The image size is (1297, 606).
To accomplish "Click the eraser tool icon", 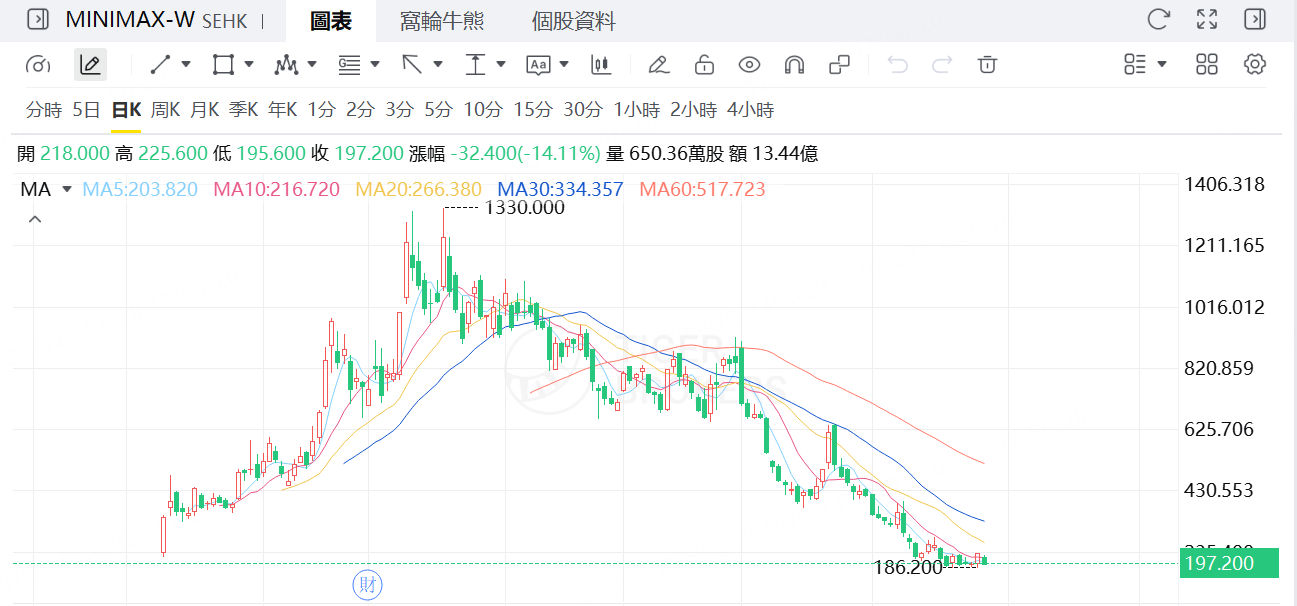I will tap(658, 65).
